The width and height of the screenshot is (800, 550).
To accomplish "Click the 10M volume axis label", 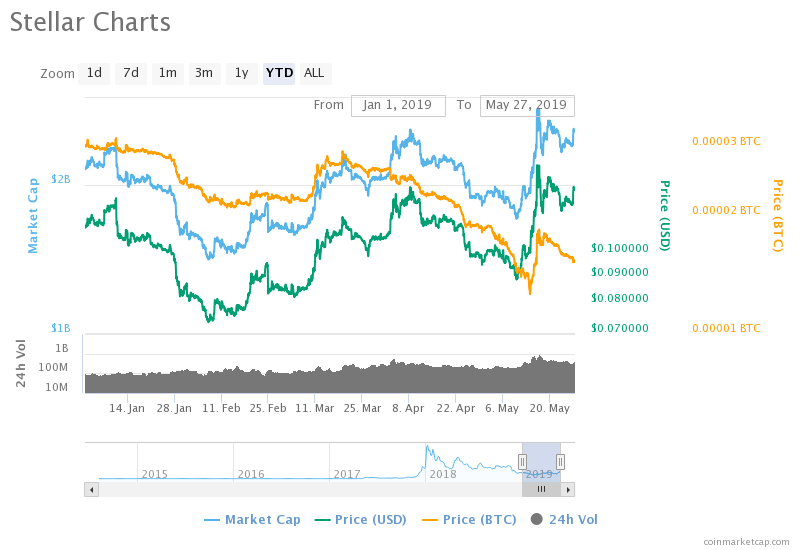I will (x=57, y=387).
